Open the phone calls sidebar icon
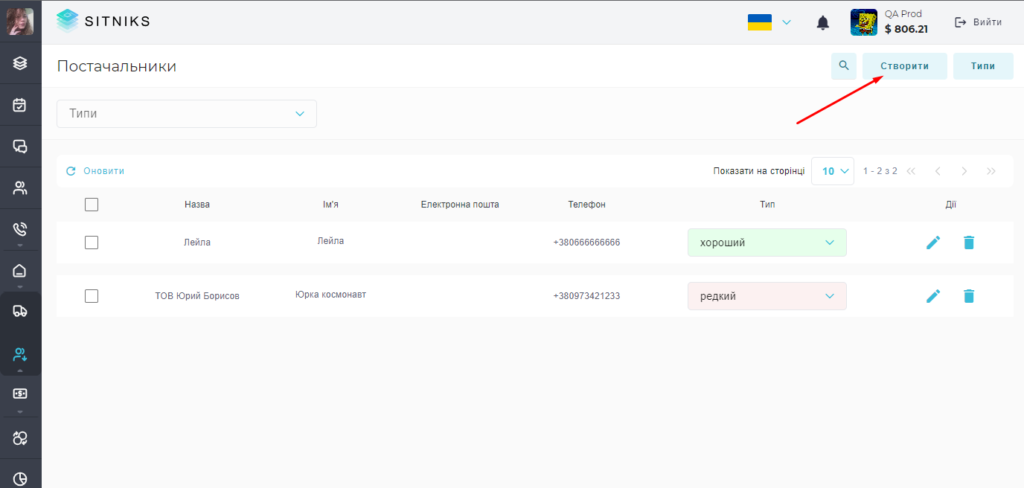This screenshot has height=488, width=1024. 20,229
